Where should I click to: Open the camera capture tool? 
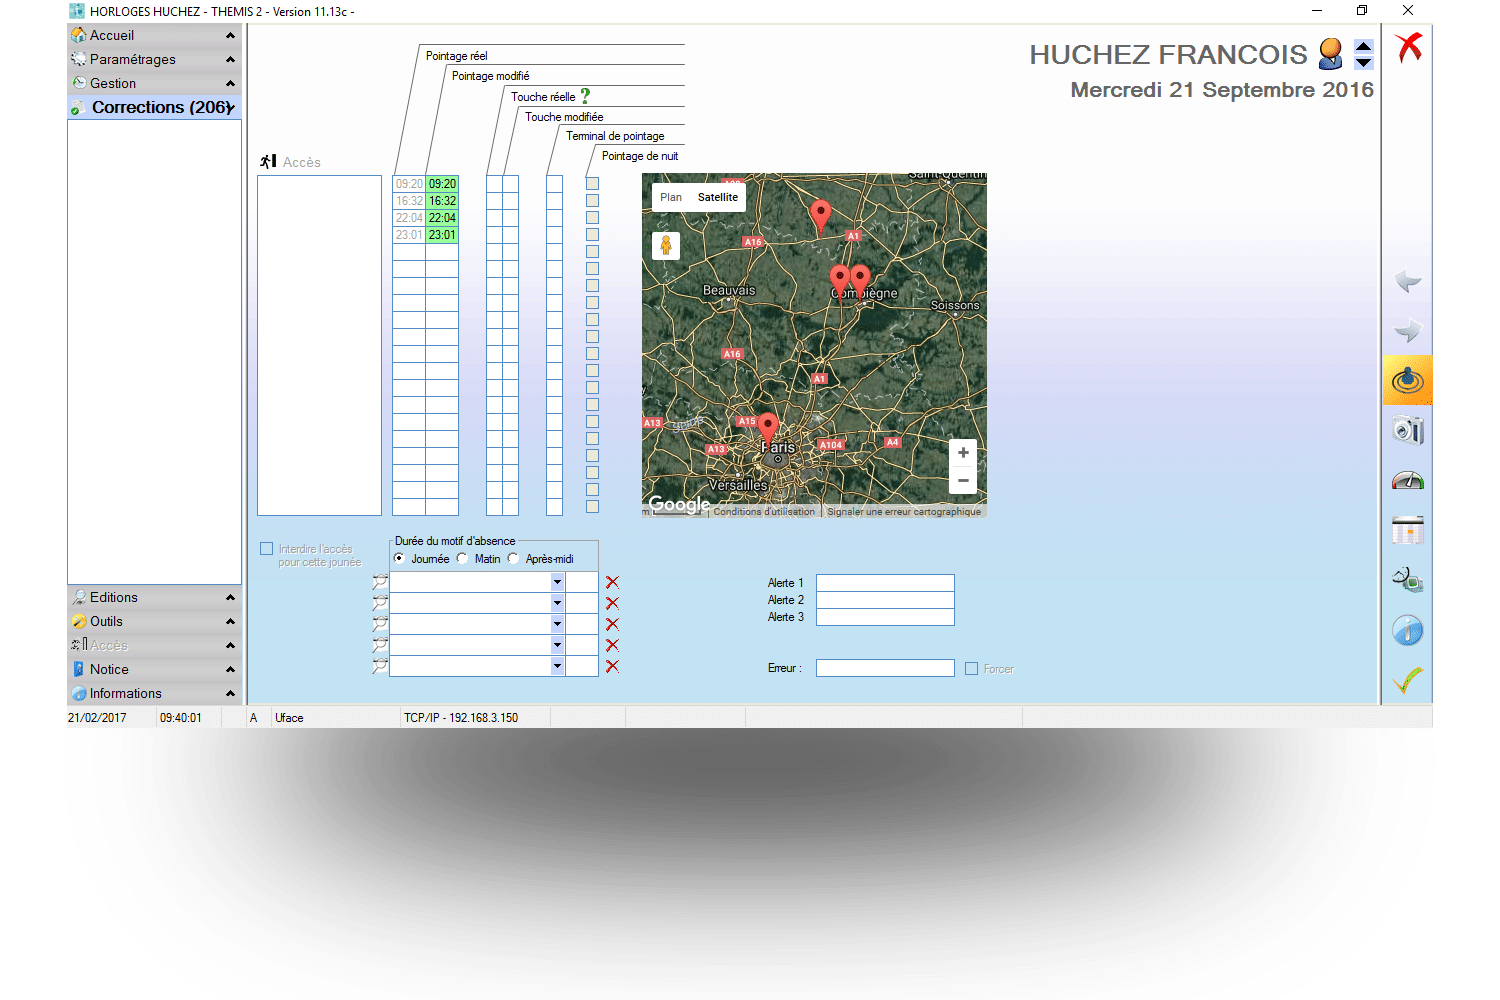(x=1407, y=430)
